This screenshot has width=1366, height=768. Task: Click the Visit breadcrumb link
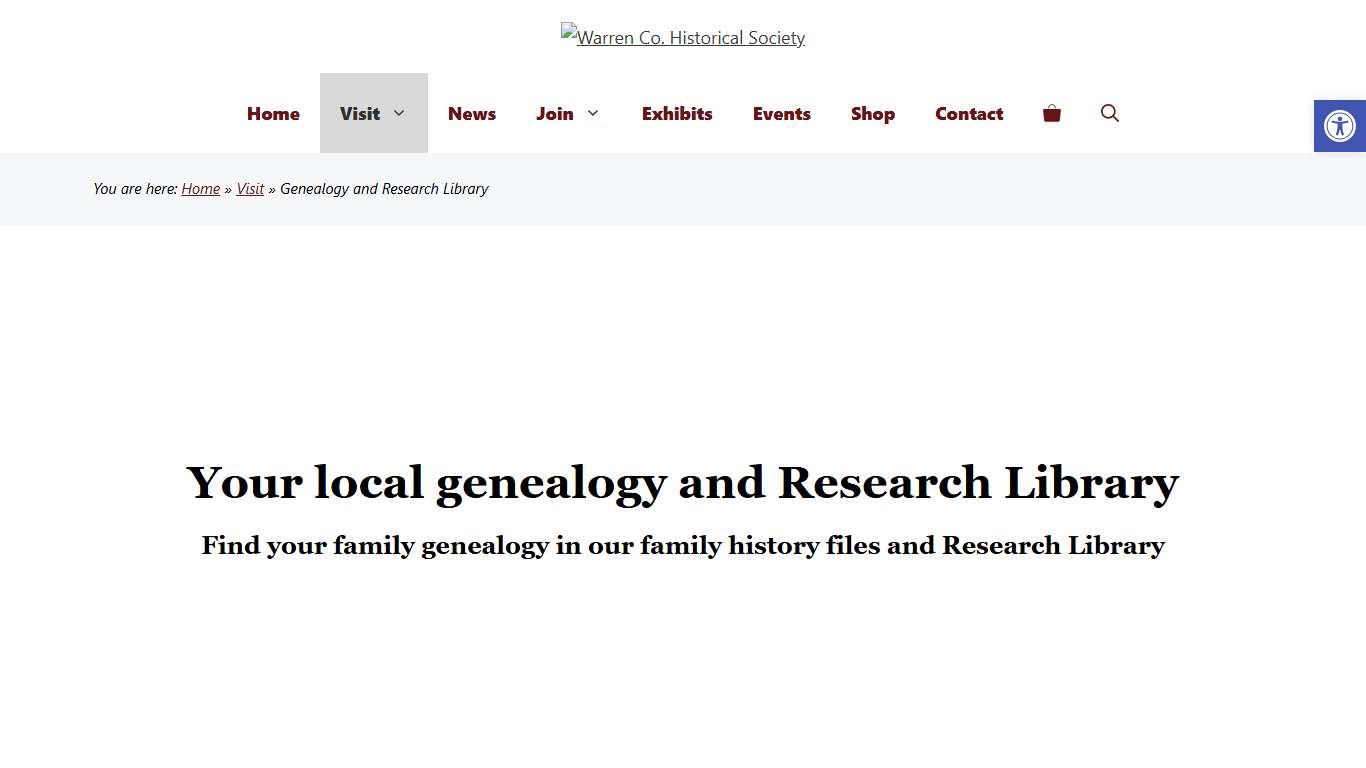(250, 189)
